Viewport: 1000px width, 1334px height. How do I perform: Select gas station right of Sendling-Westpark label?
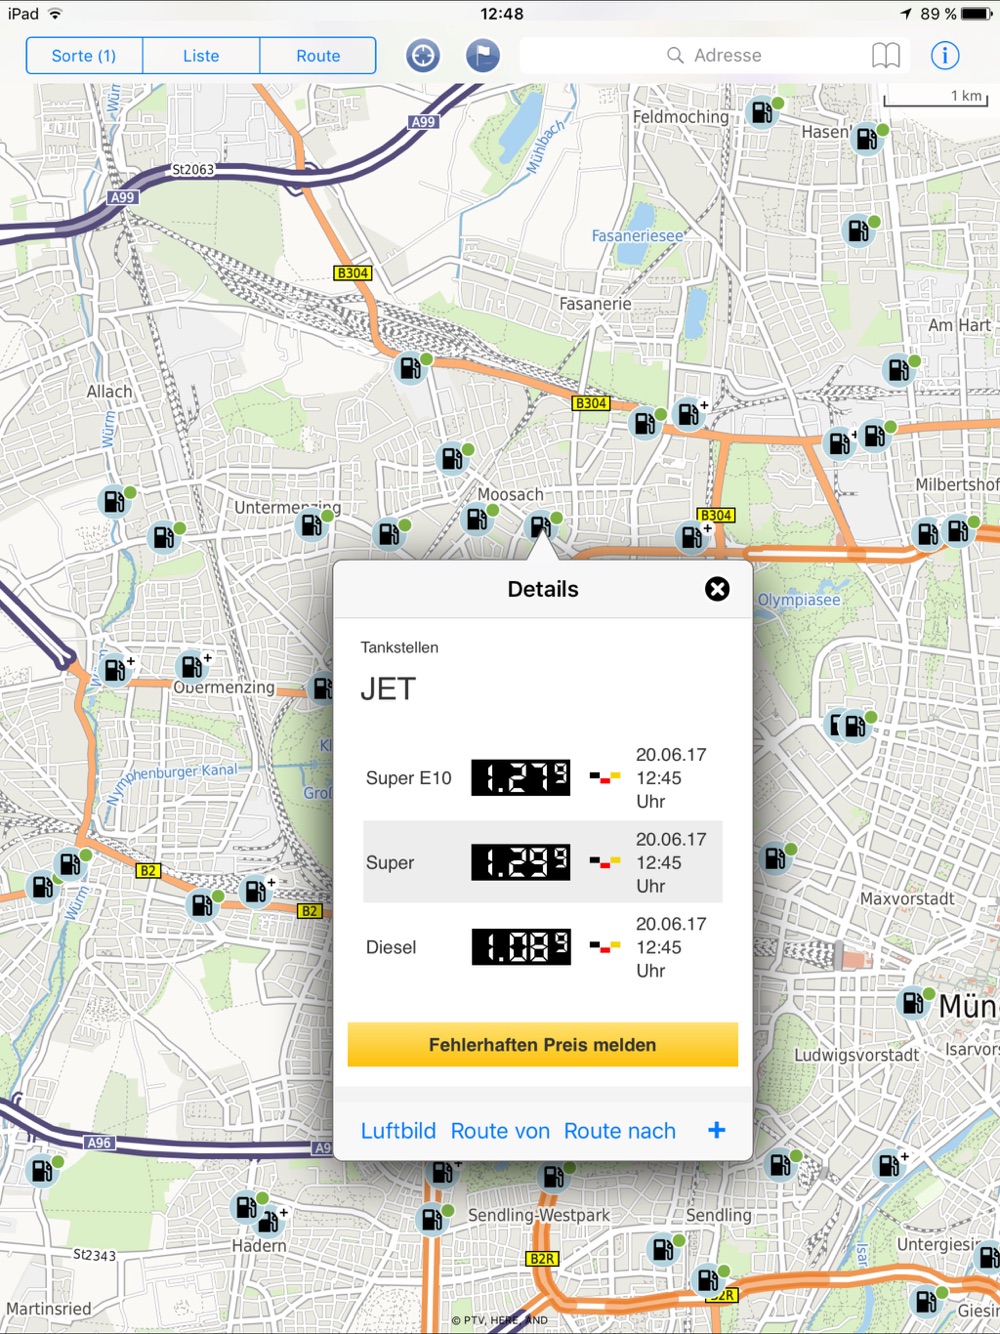tap(662, 1248)
